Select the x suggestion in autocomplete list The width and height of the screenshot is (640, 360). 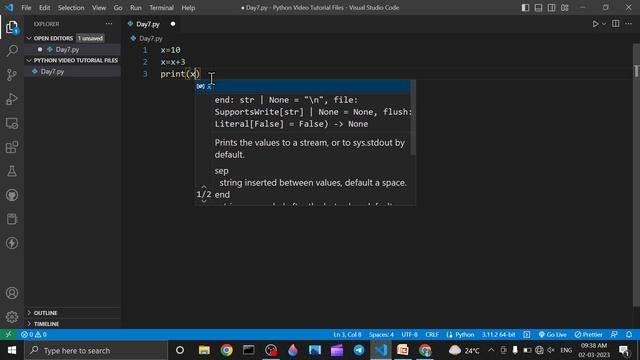[302, 86]
